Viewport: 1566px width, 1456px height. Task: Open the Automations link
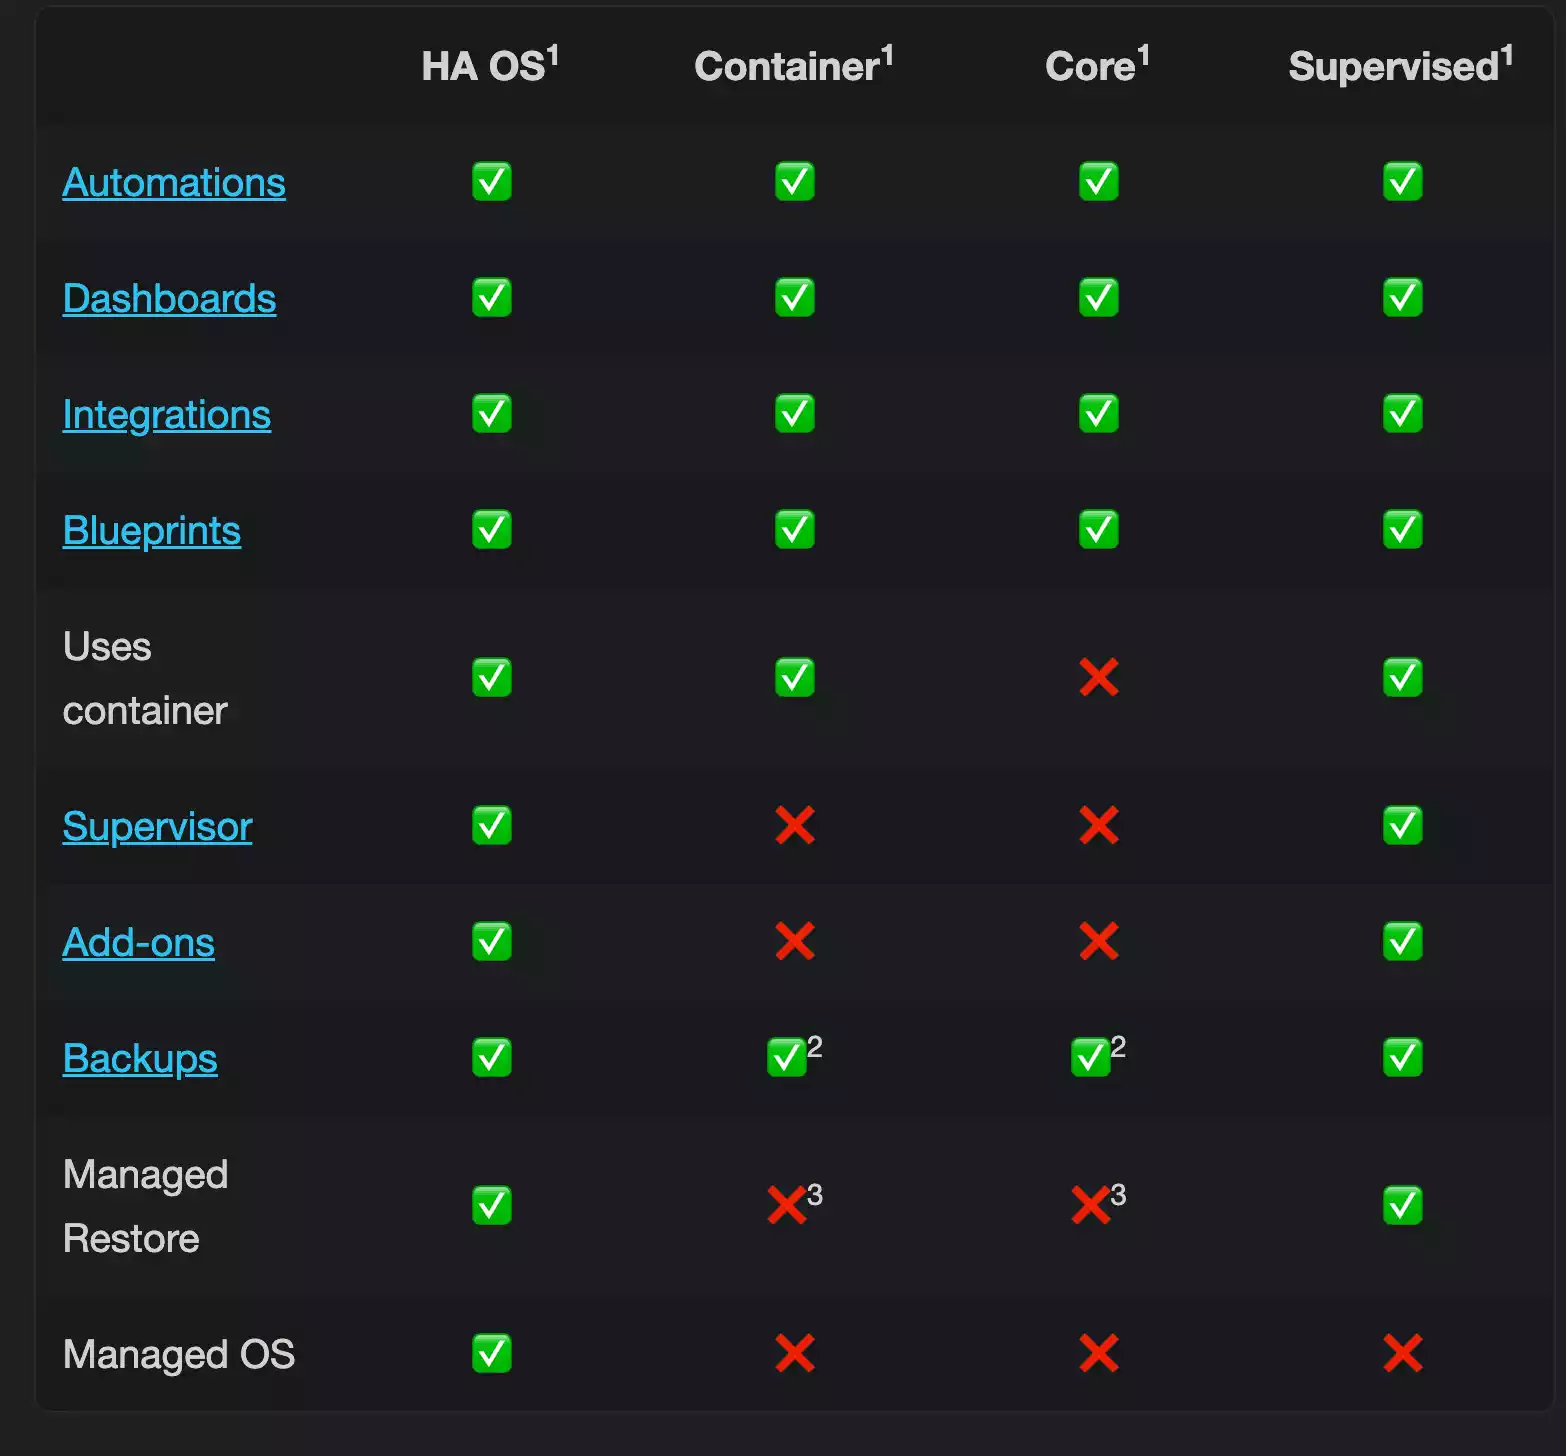tap(174, 183)
